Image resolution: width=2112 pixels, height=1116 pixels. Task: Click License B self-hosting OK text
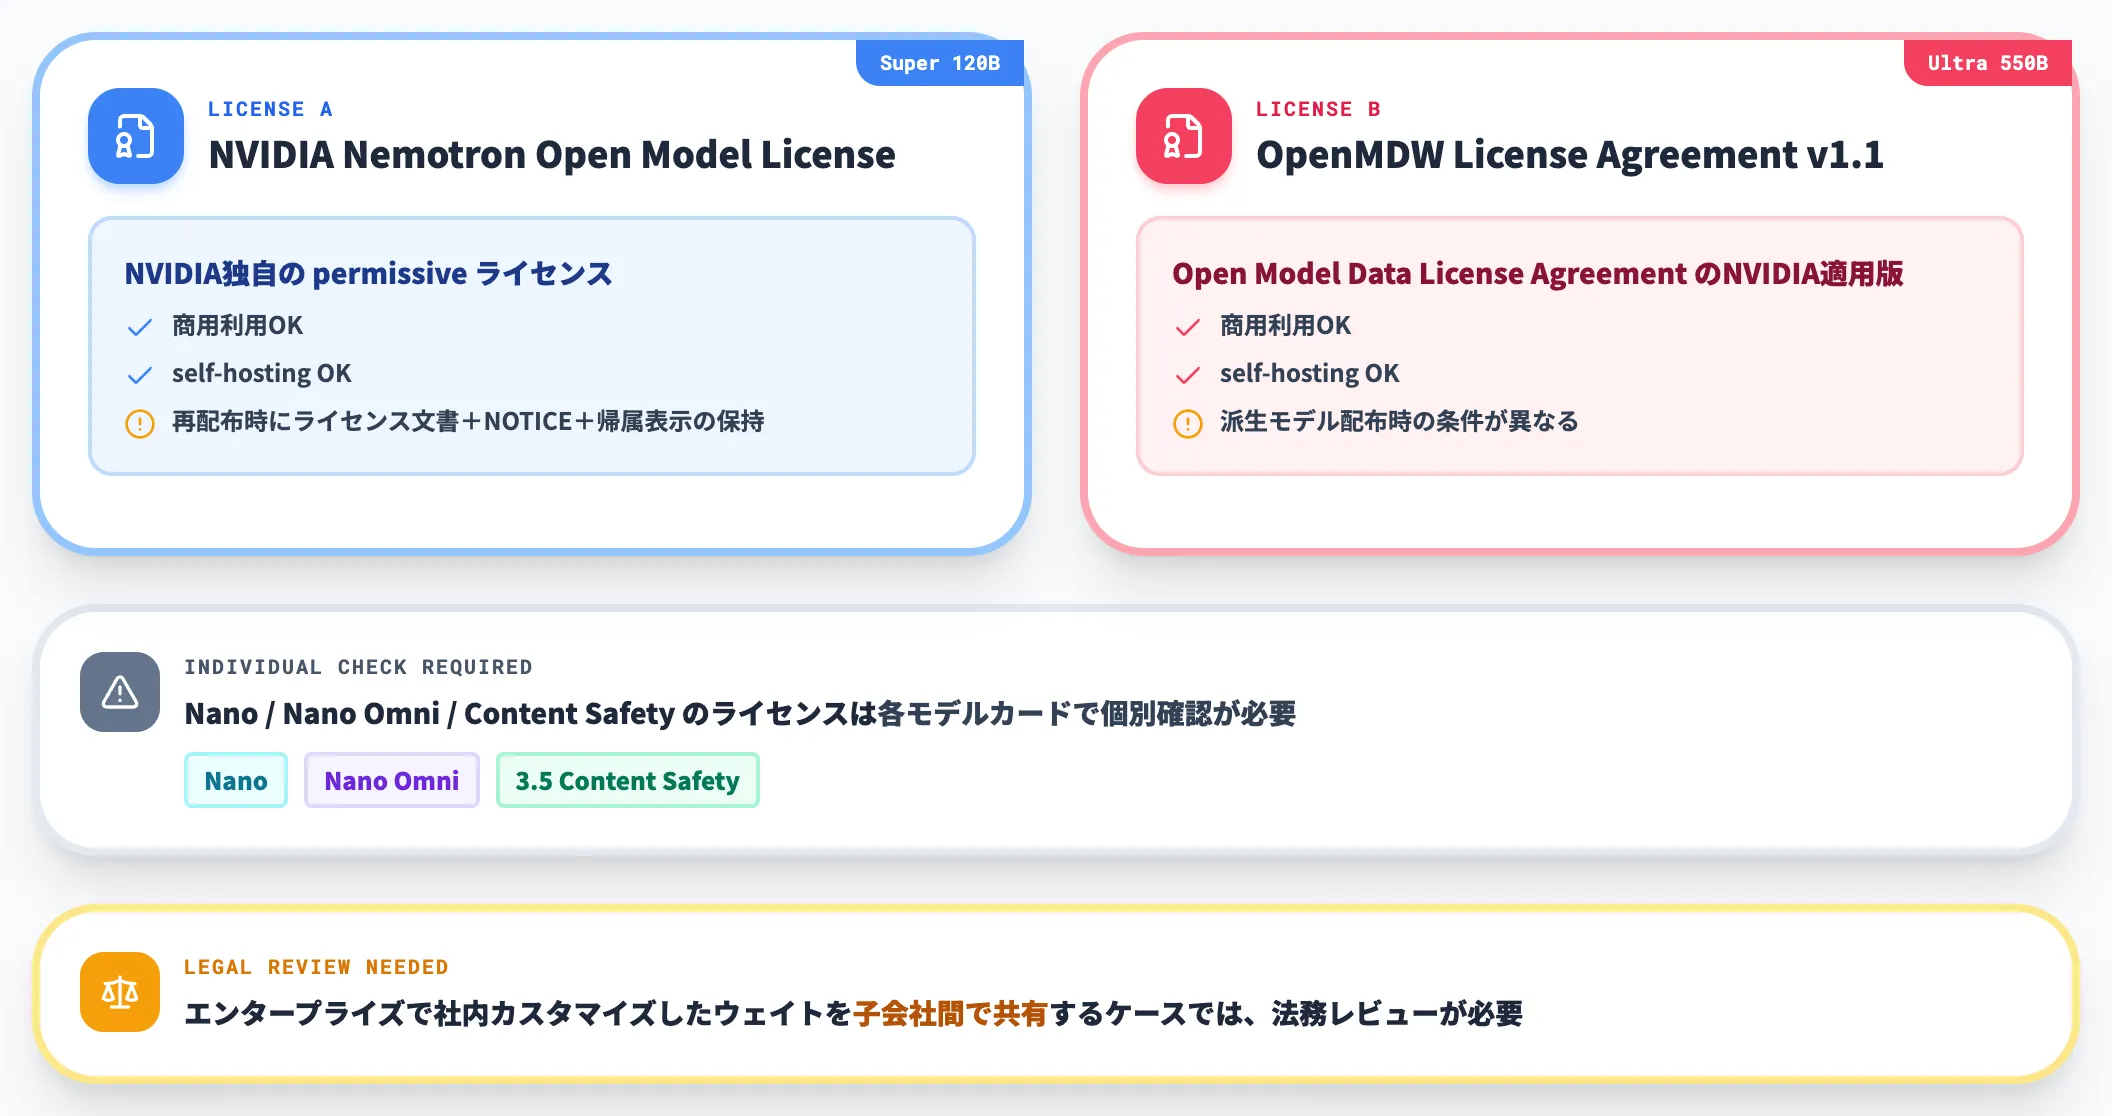pos(1310,373)
